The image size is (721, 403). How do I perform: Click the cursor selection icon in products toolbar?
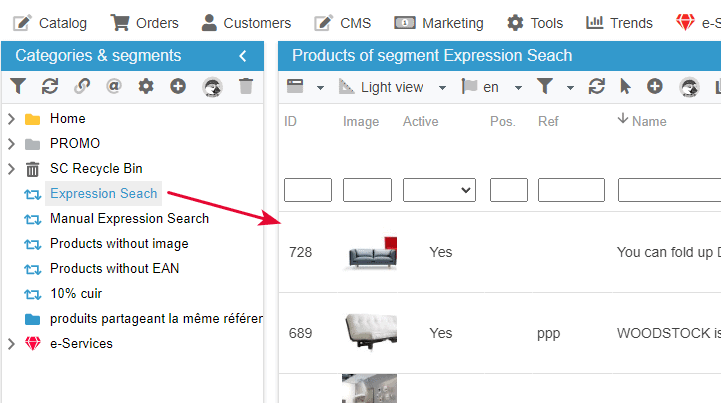coord(625,87)
